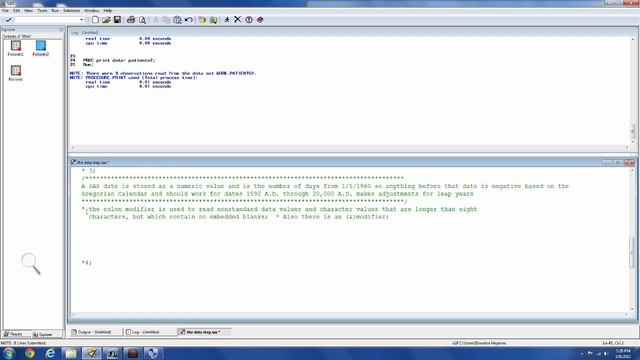640x360 pixels.
Task: Open the Run menu
Action: [55, 10]
